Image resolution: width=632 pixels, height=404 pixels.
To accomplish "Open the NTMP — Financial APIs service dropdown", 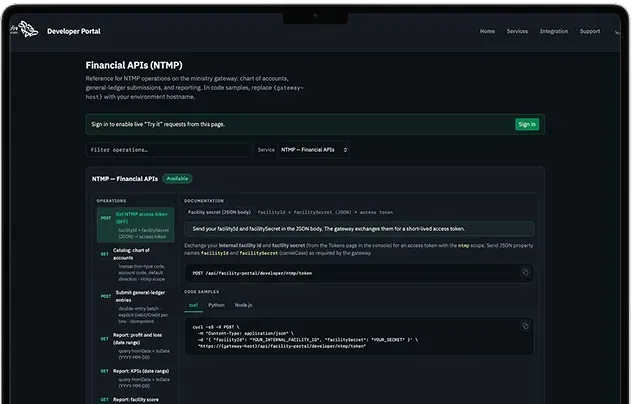I will tap(314, 150).
